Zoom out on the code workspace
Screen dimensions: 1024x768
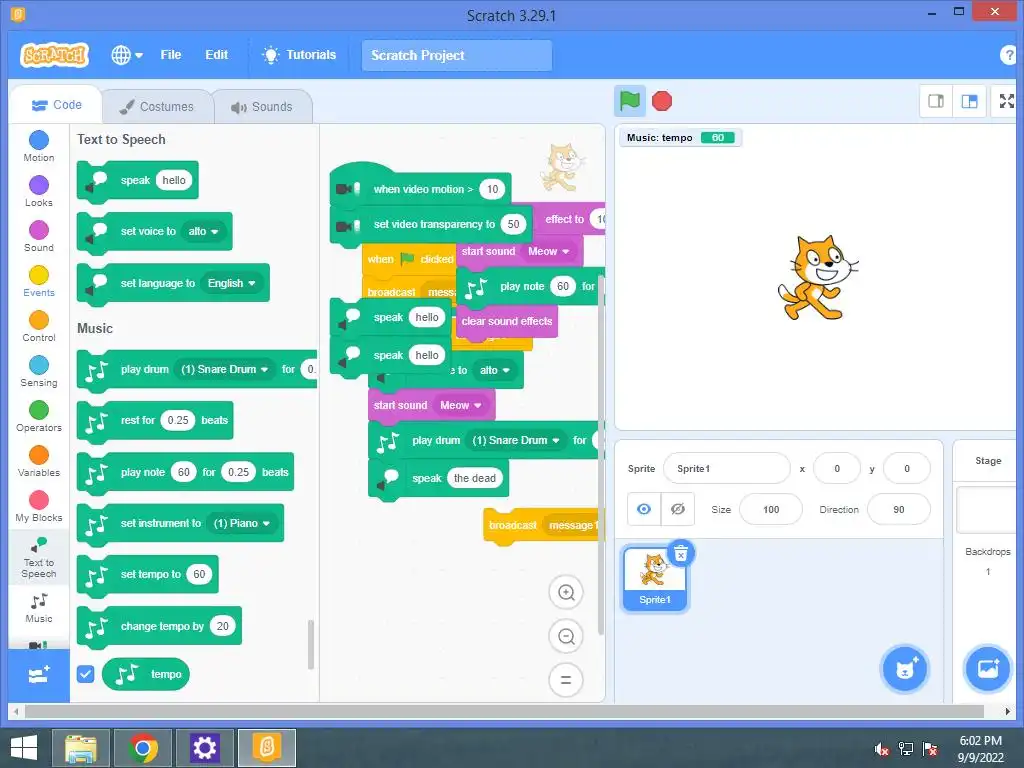(x=566, y=636)
